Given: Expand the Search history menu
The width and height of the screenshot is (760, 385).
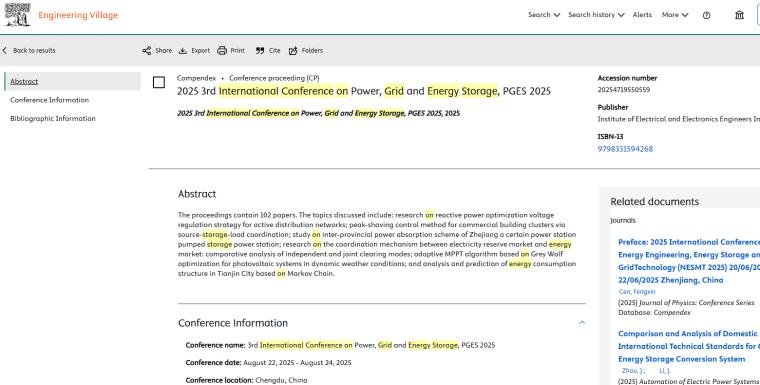Looking at the screenshot, I should [596, 15].
